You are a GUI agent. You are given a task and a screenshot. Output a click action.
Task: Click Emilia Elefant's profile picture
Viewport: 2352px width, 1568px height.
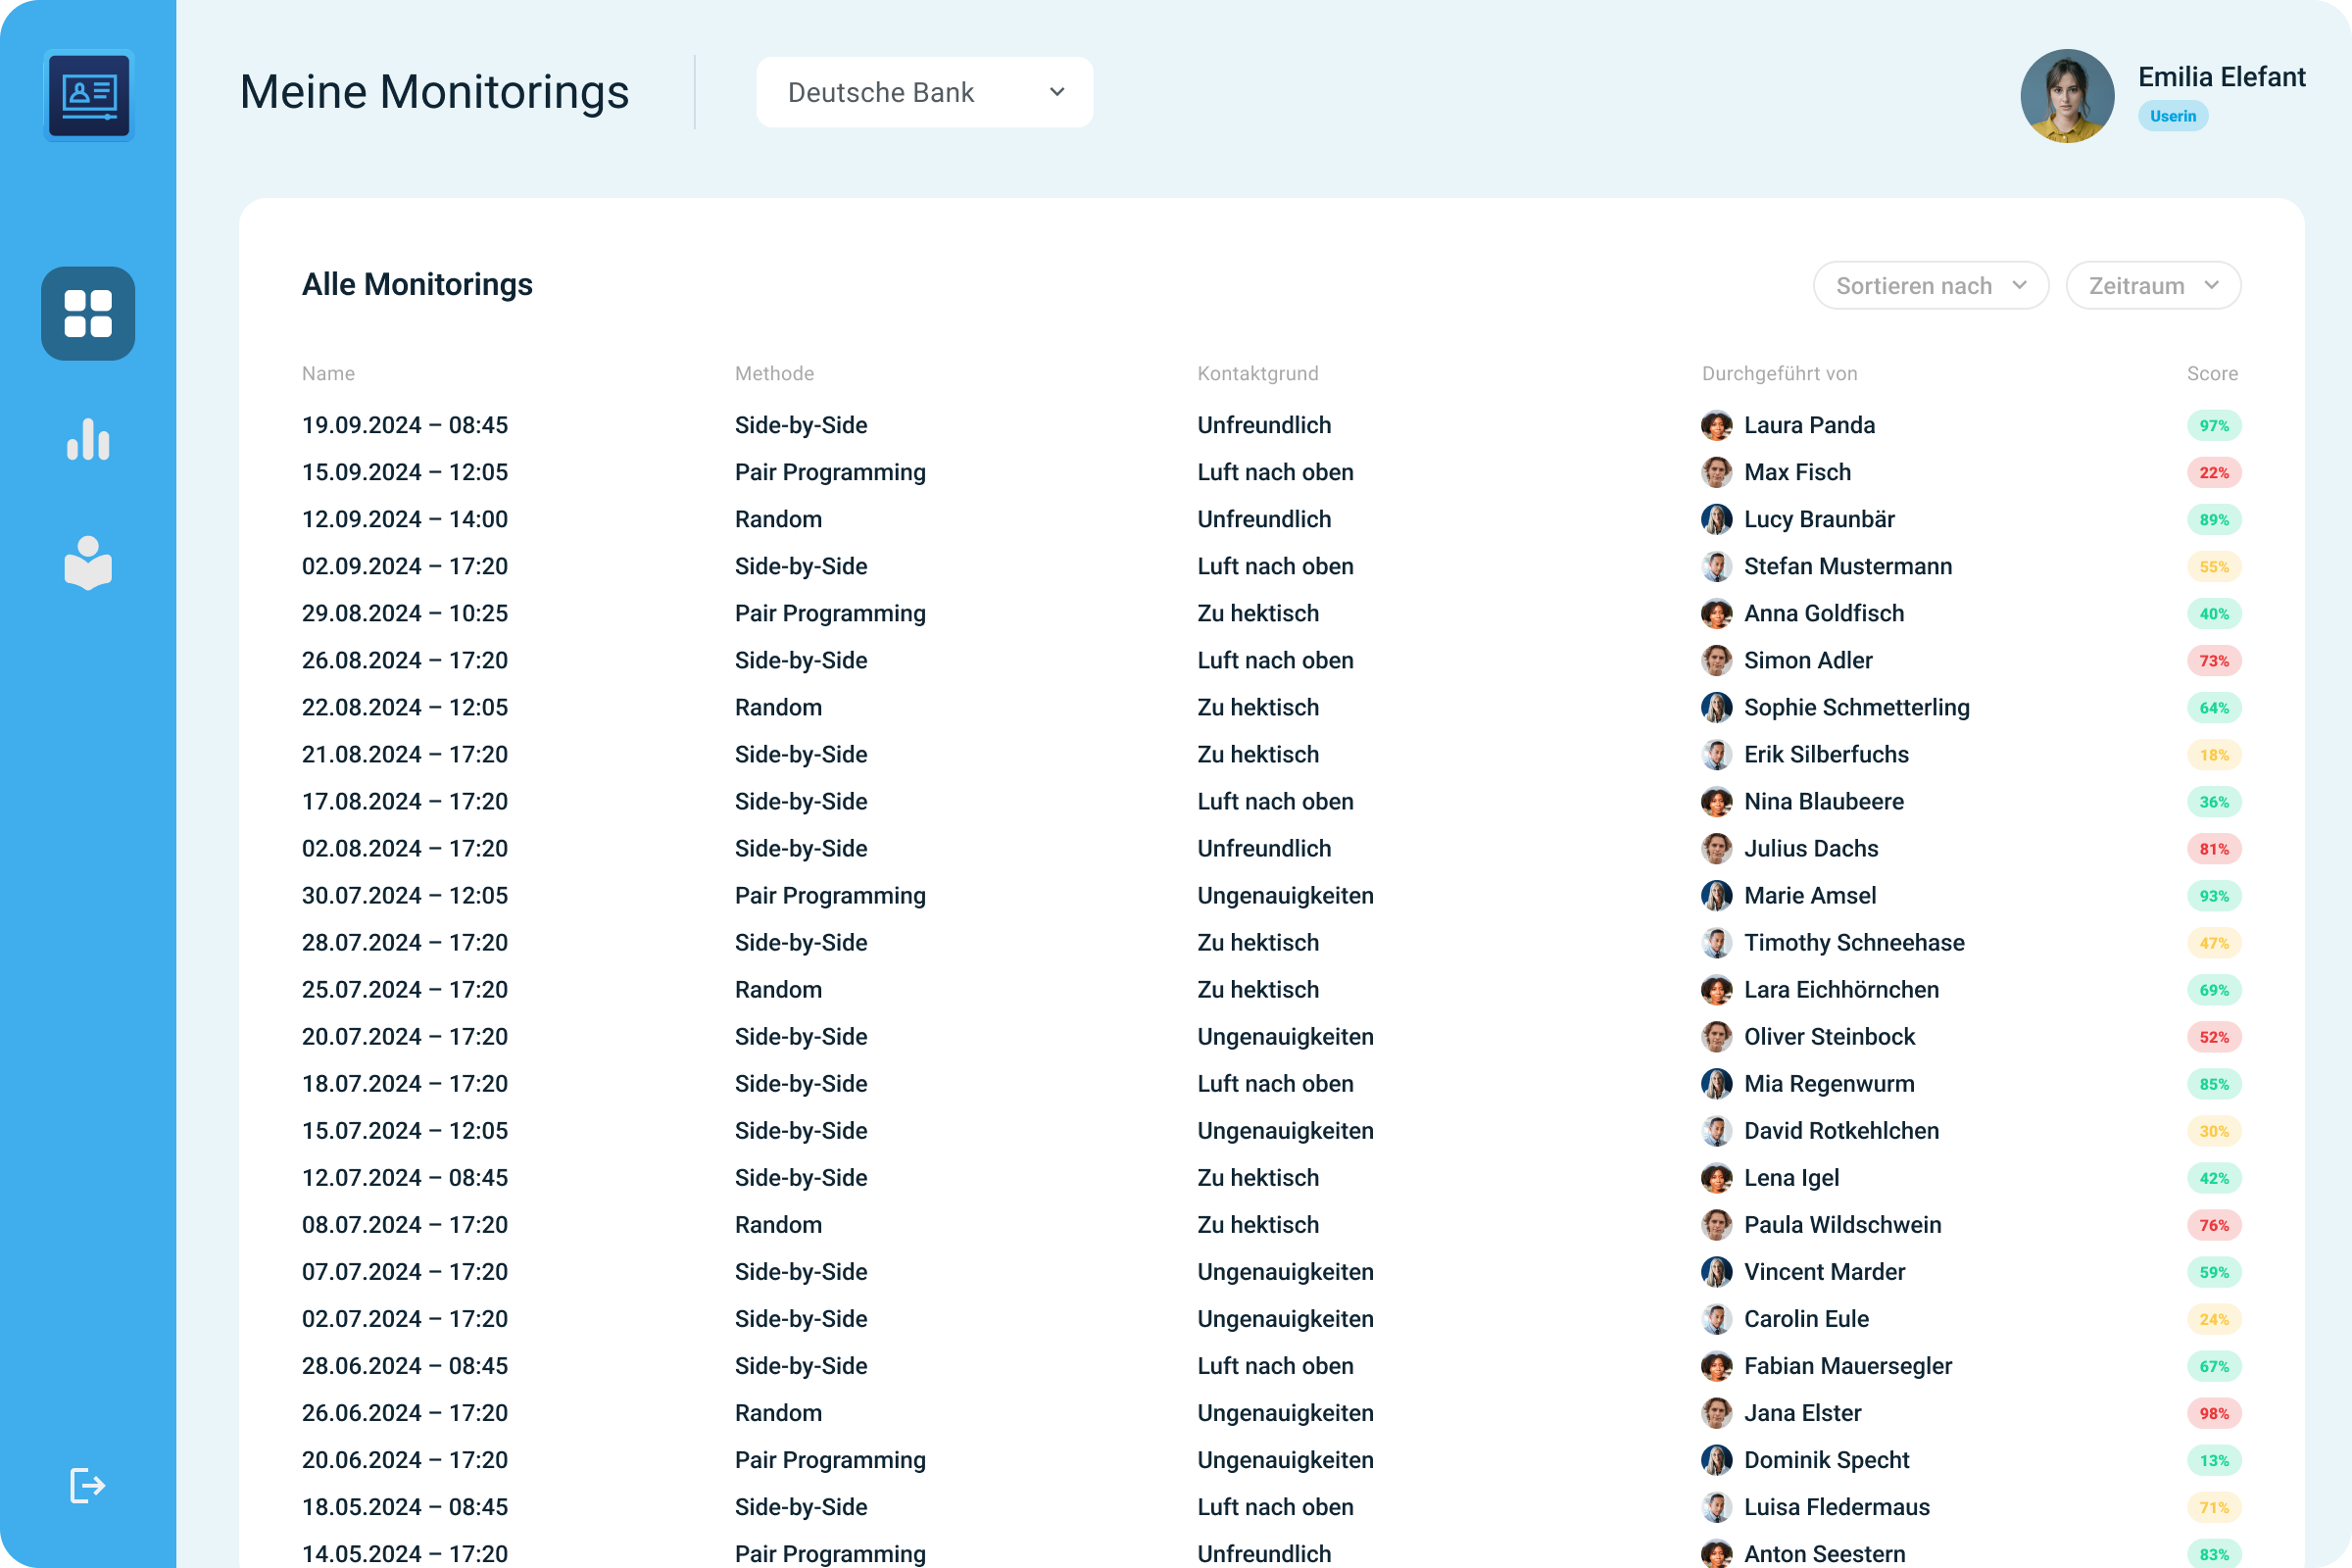click(2066, 96)
